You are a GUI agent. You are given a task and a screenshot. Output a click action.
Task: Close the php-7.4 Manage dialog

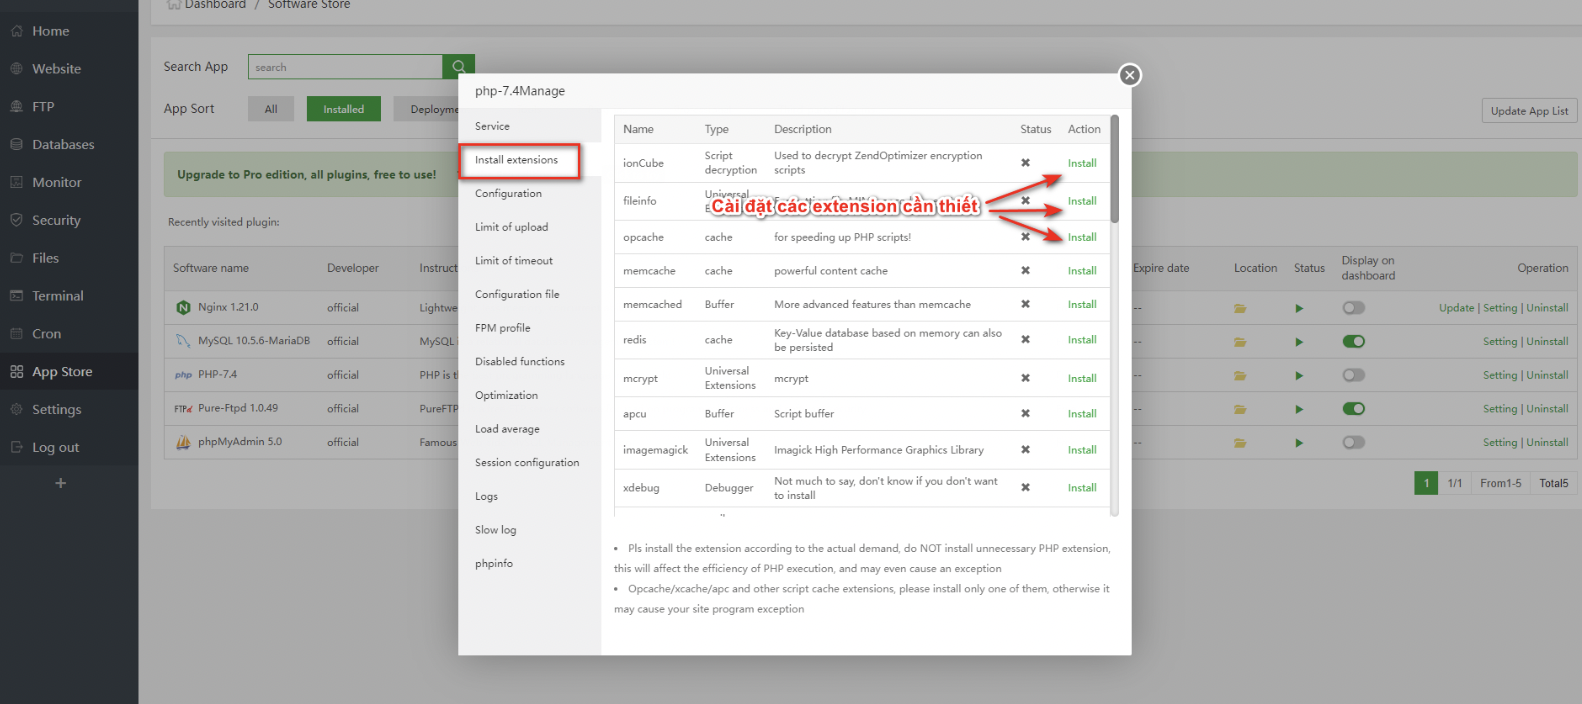[1129, 75]
